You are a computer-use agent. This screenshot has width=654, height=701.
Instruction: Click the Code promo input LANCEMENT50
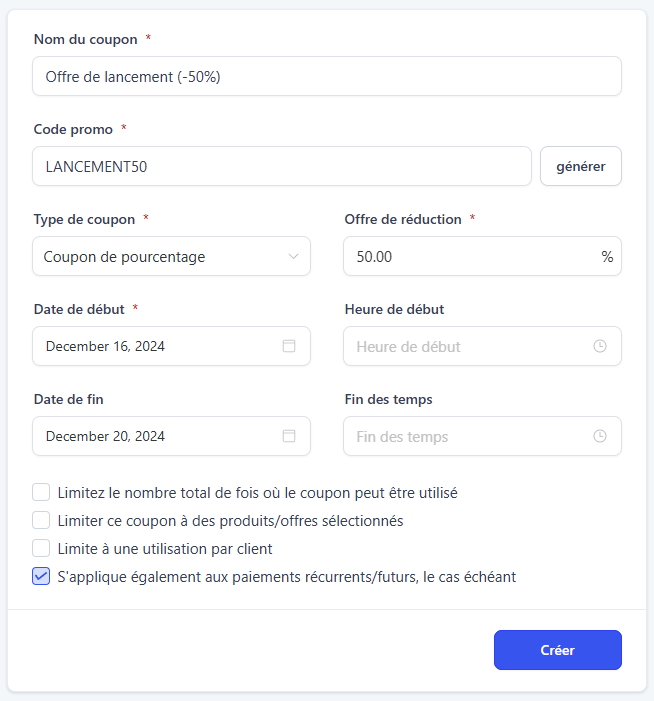point(282,166)
